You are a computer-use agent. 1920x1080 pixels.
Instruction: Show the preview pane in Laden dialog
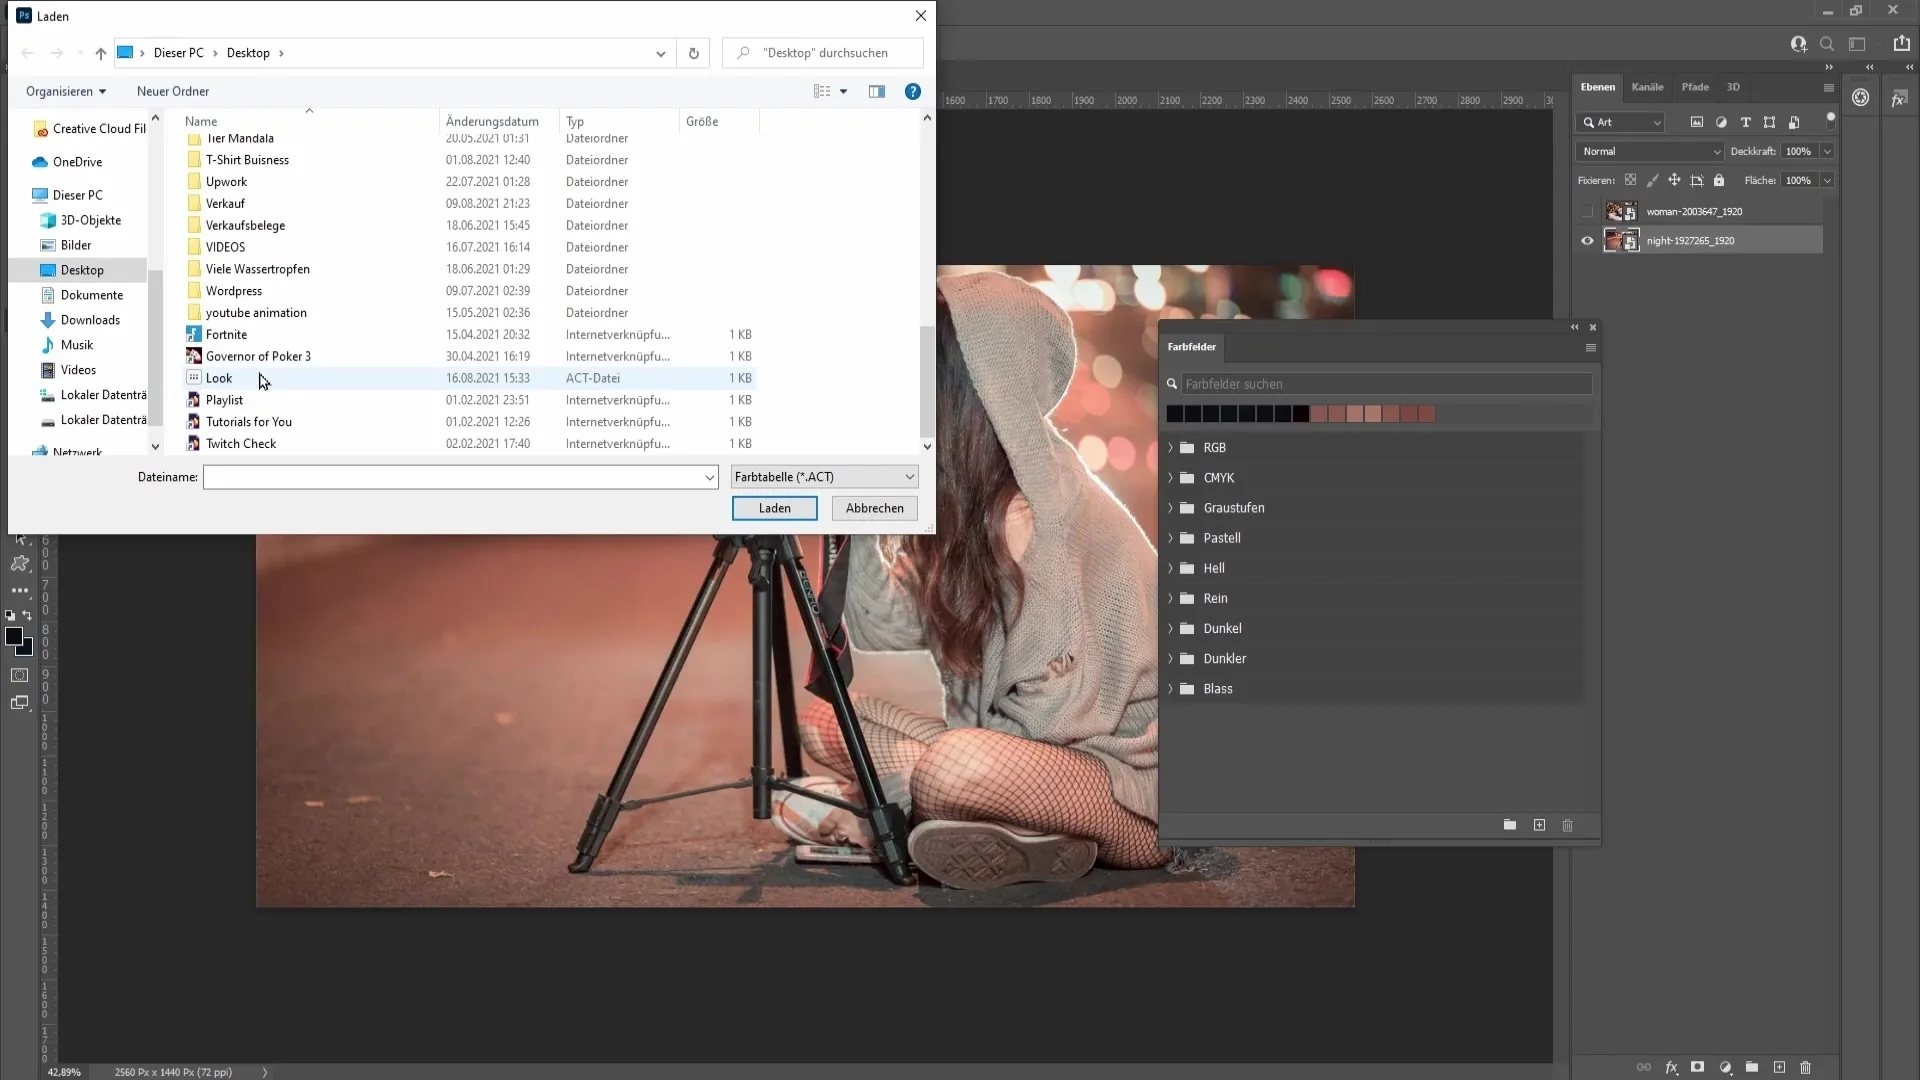tap(877, 91)
